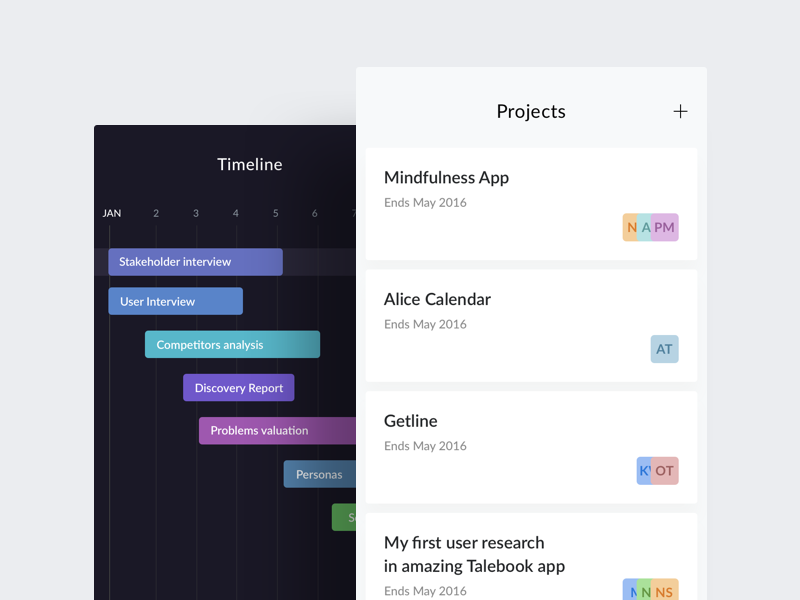Select the Getline project title
This screenshot has height=600, width=800.
[410, 421]
